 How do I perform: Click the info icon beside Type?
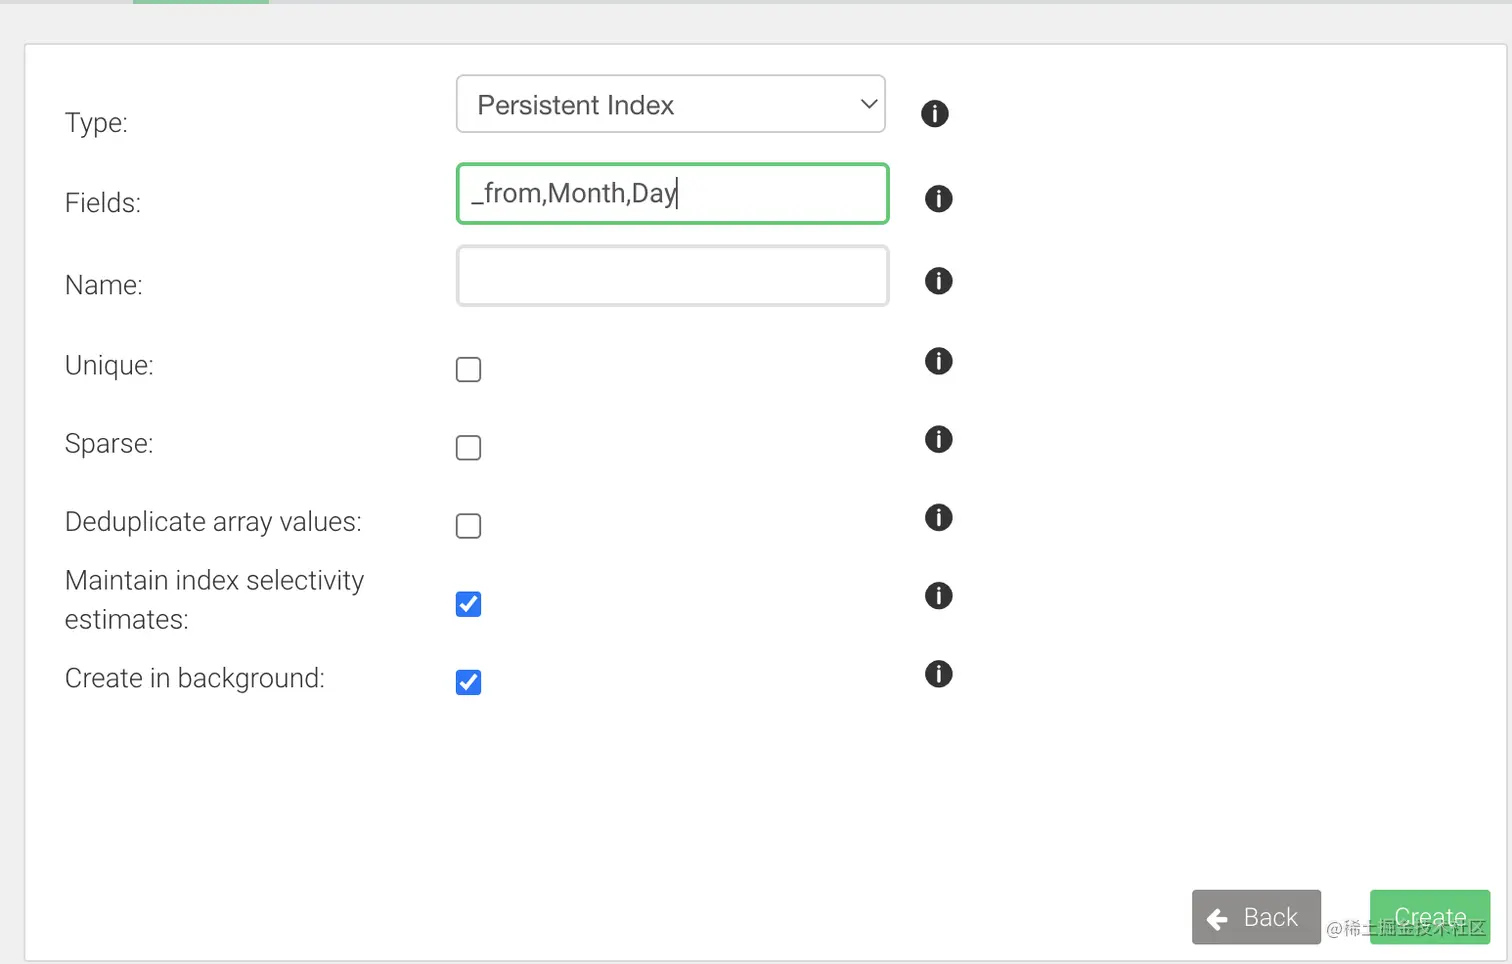pyautogui.click(x=934, y=114)
